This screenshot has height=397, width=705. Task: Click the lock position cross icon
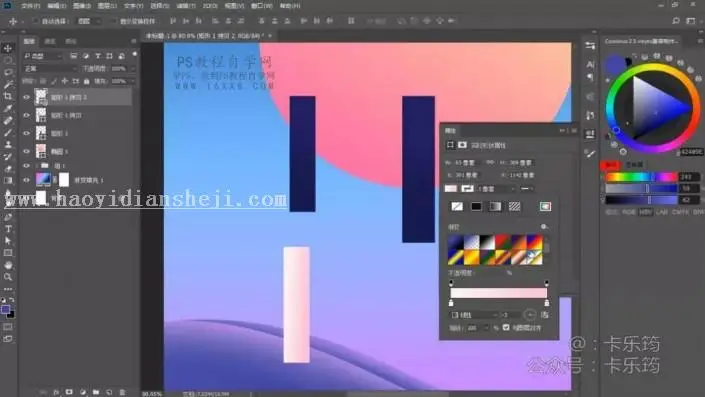[x=65, y=81]
